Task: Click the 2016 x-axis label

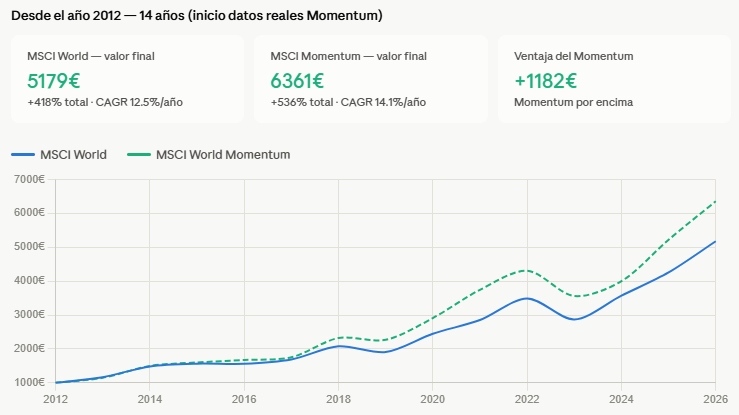Action: click(x=244, y=399)
